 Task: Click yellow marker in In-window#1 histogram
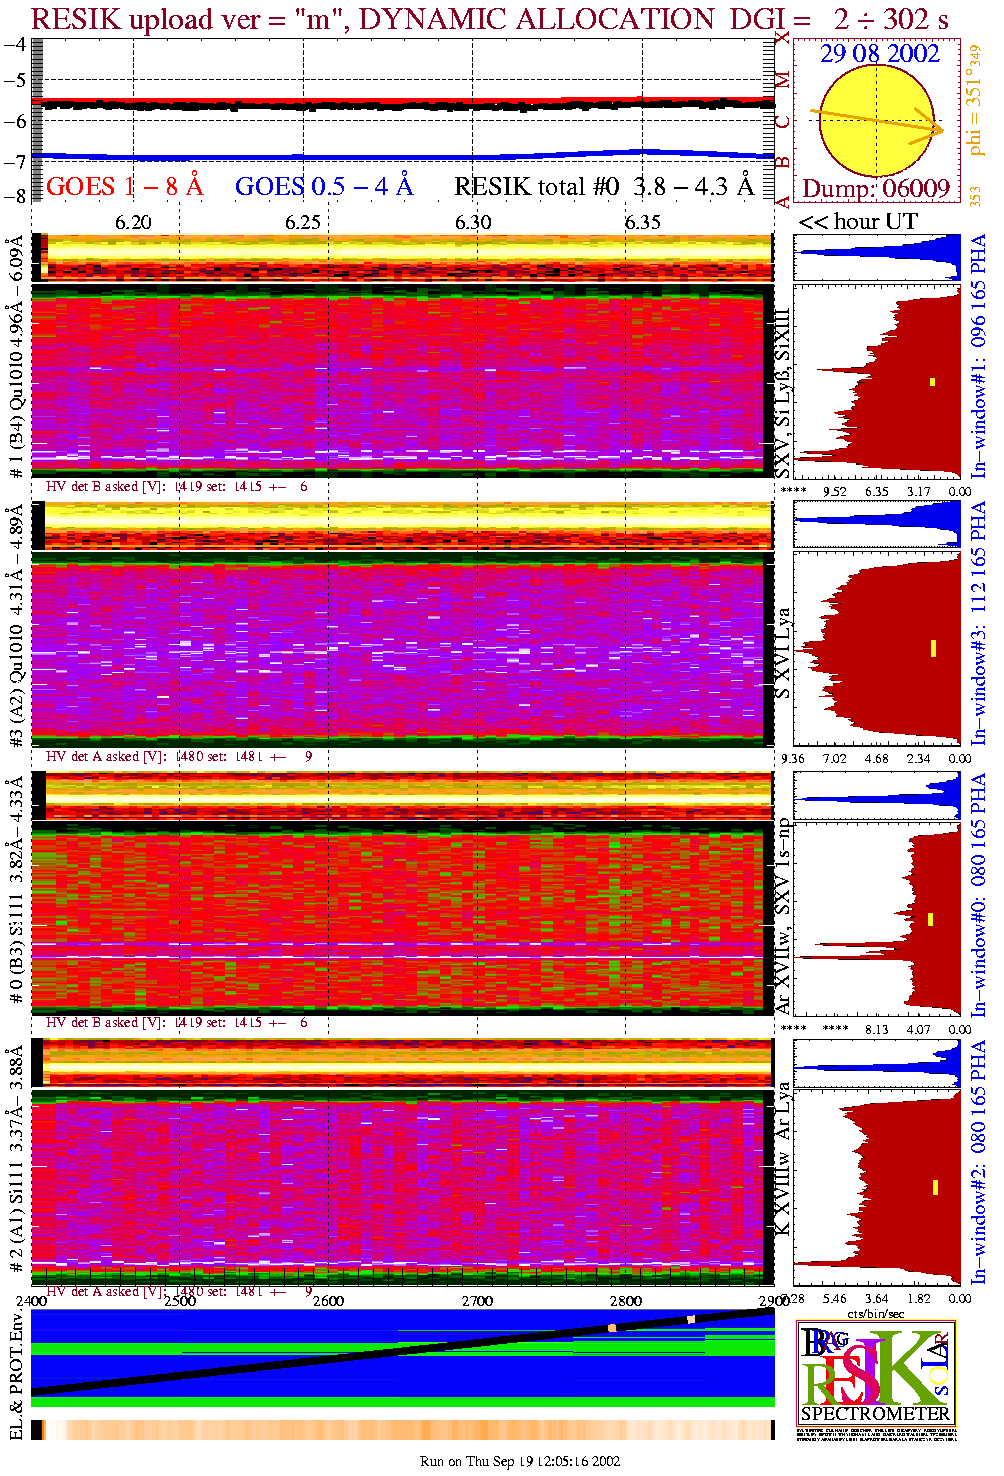932,381
